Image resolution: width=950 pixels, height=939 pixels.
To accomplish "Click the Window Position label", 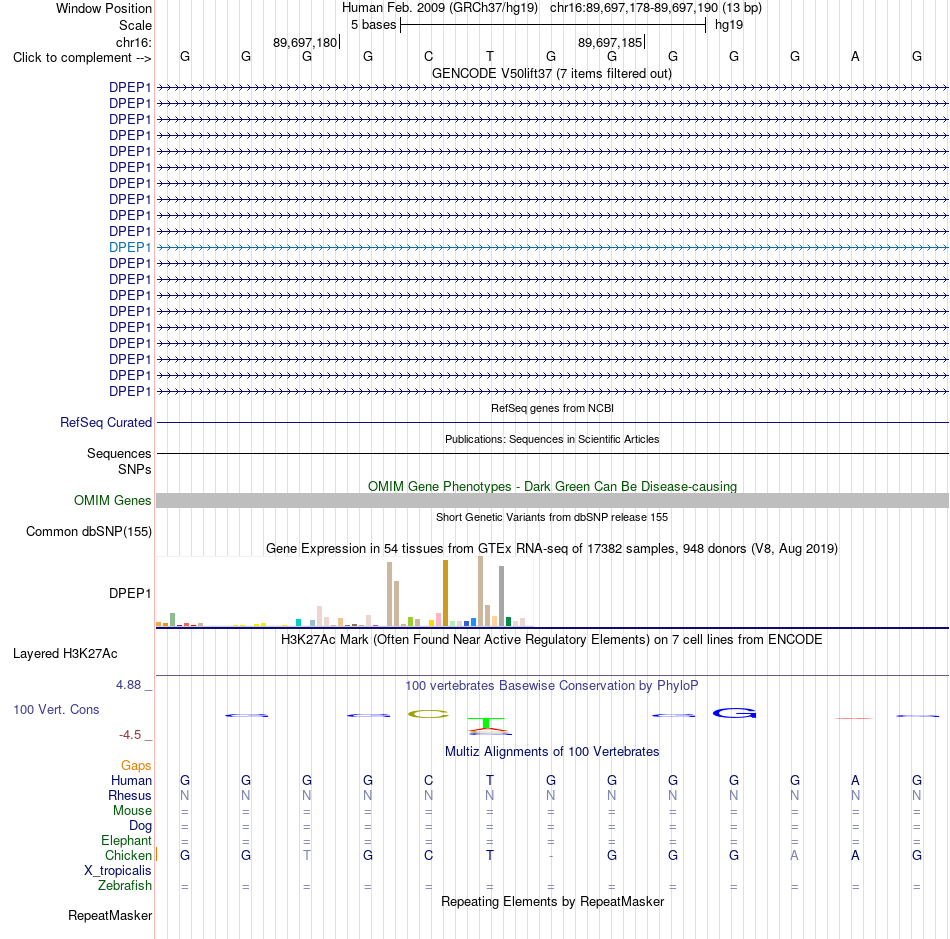I will (x=104, y=8).
